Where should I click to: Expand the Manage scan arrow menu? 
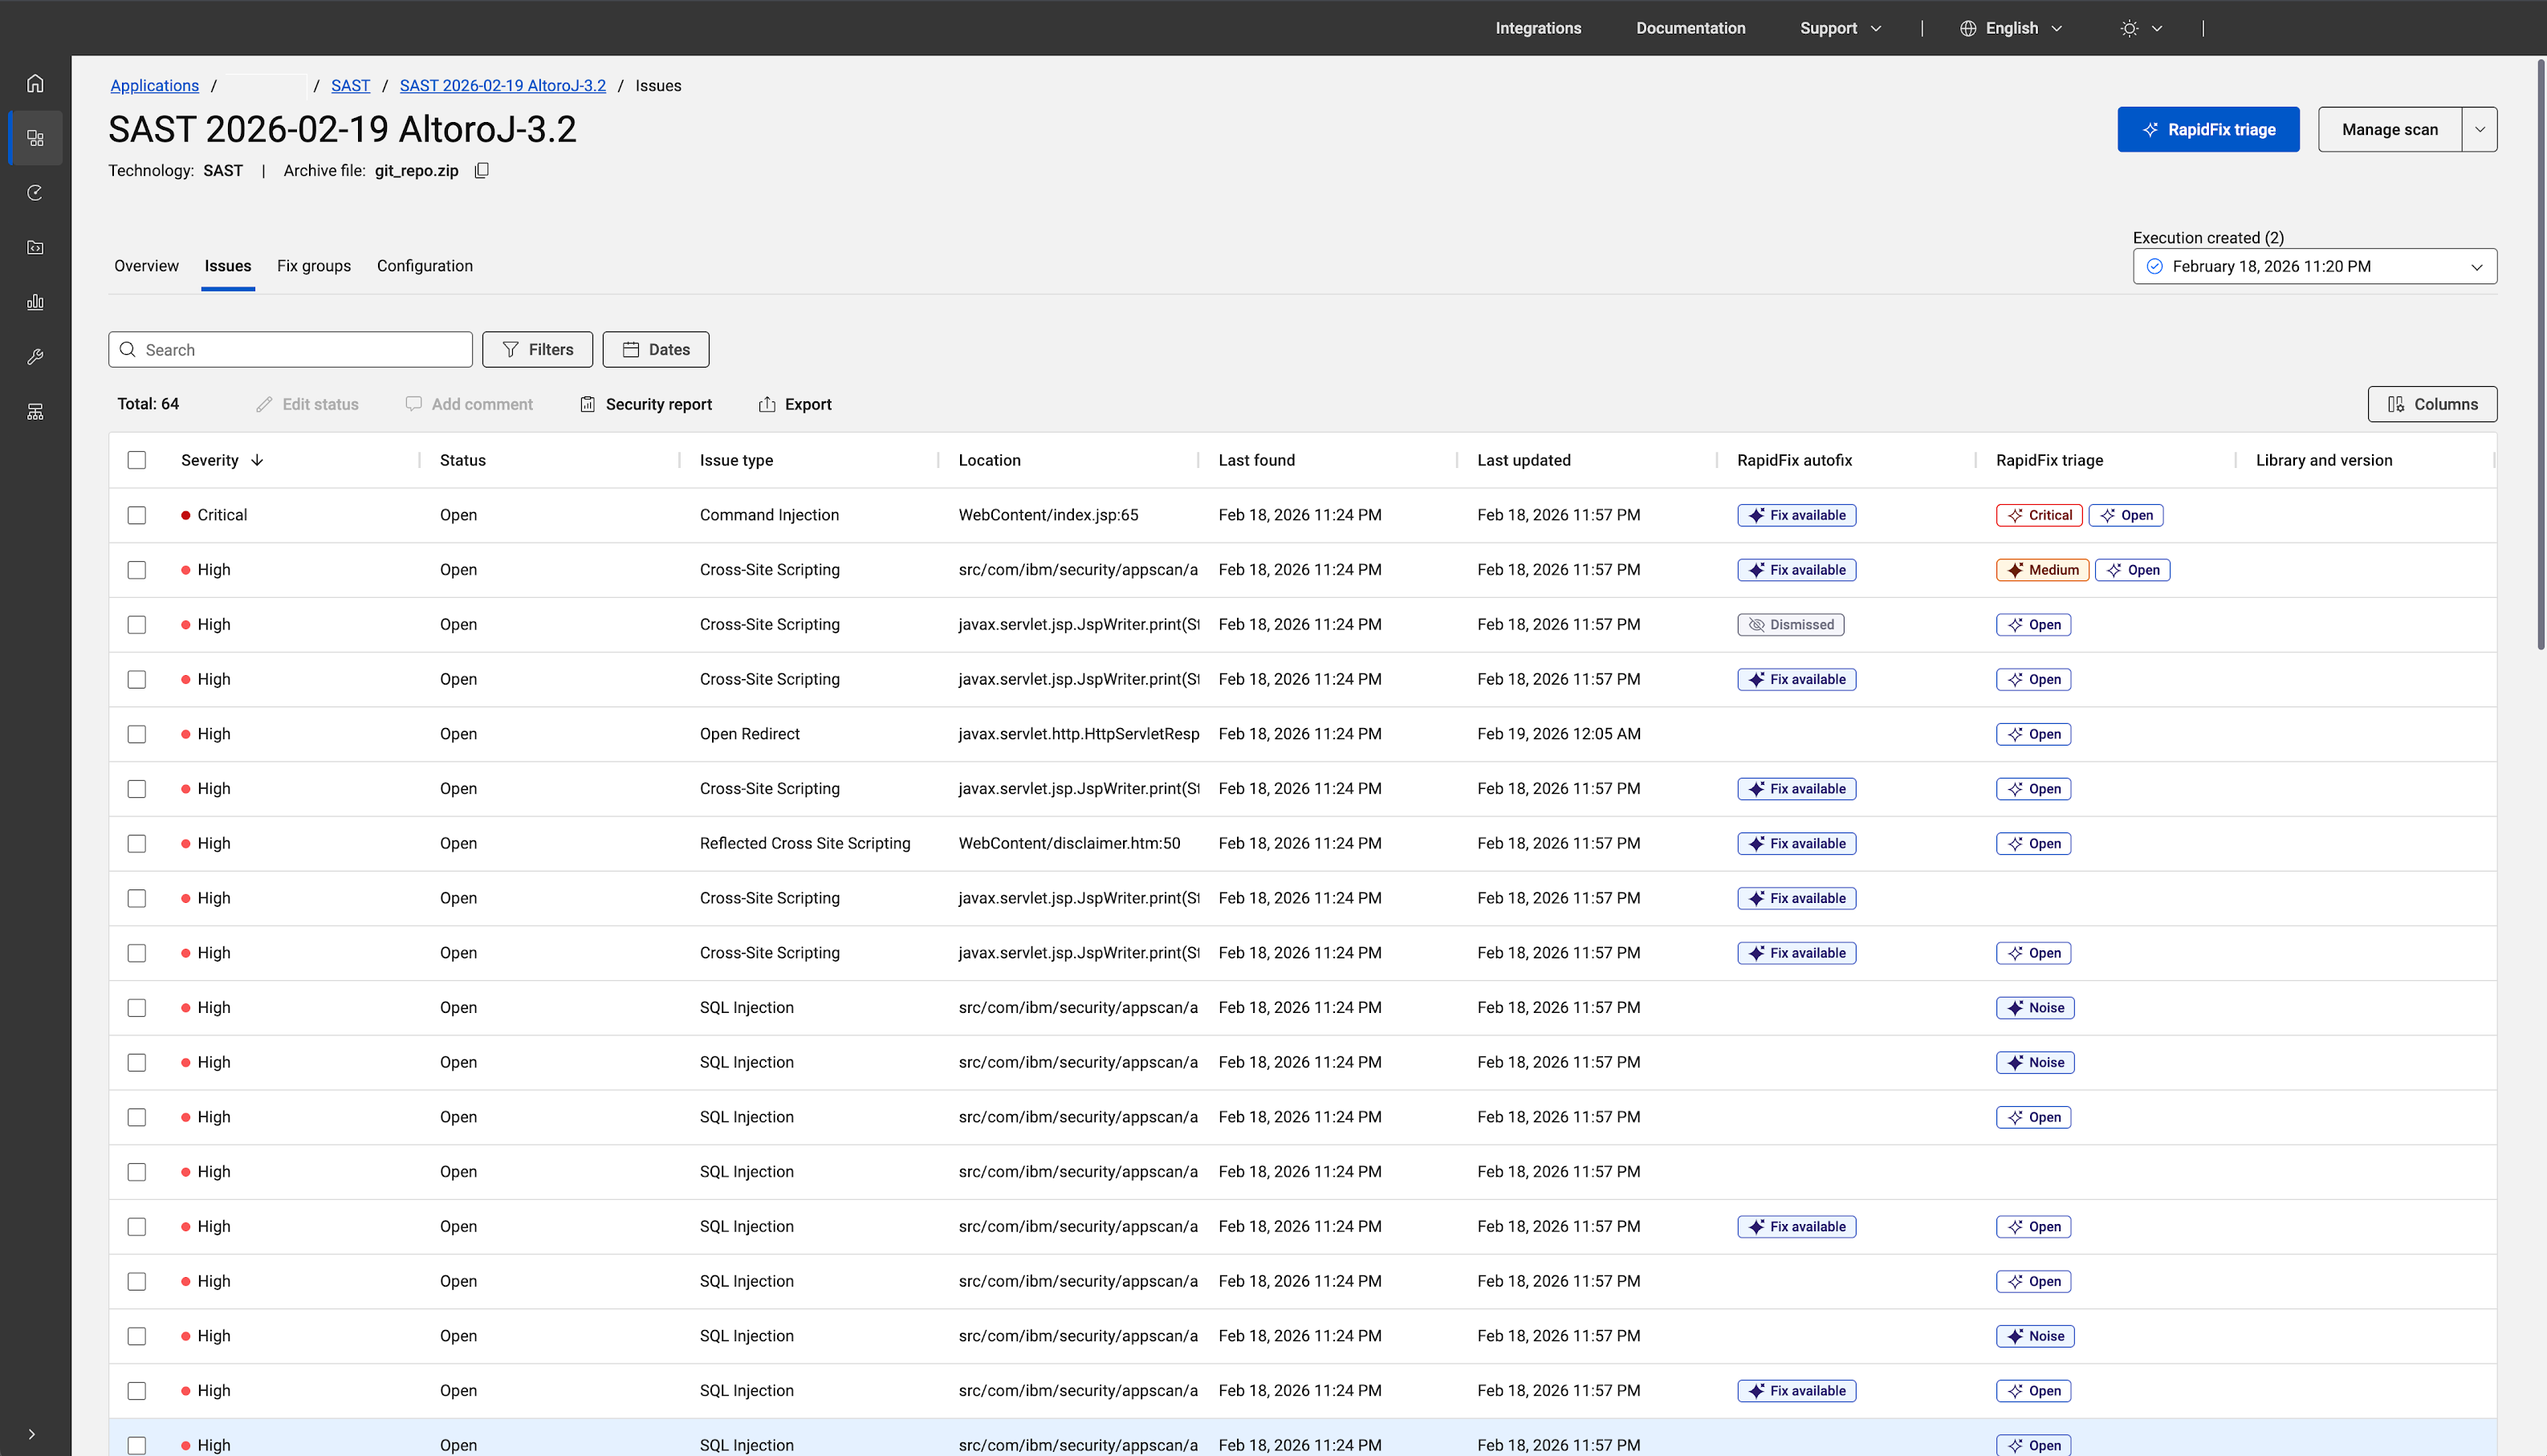2479,130
